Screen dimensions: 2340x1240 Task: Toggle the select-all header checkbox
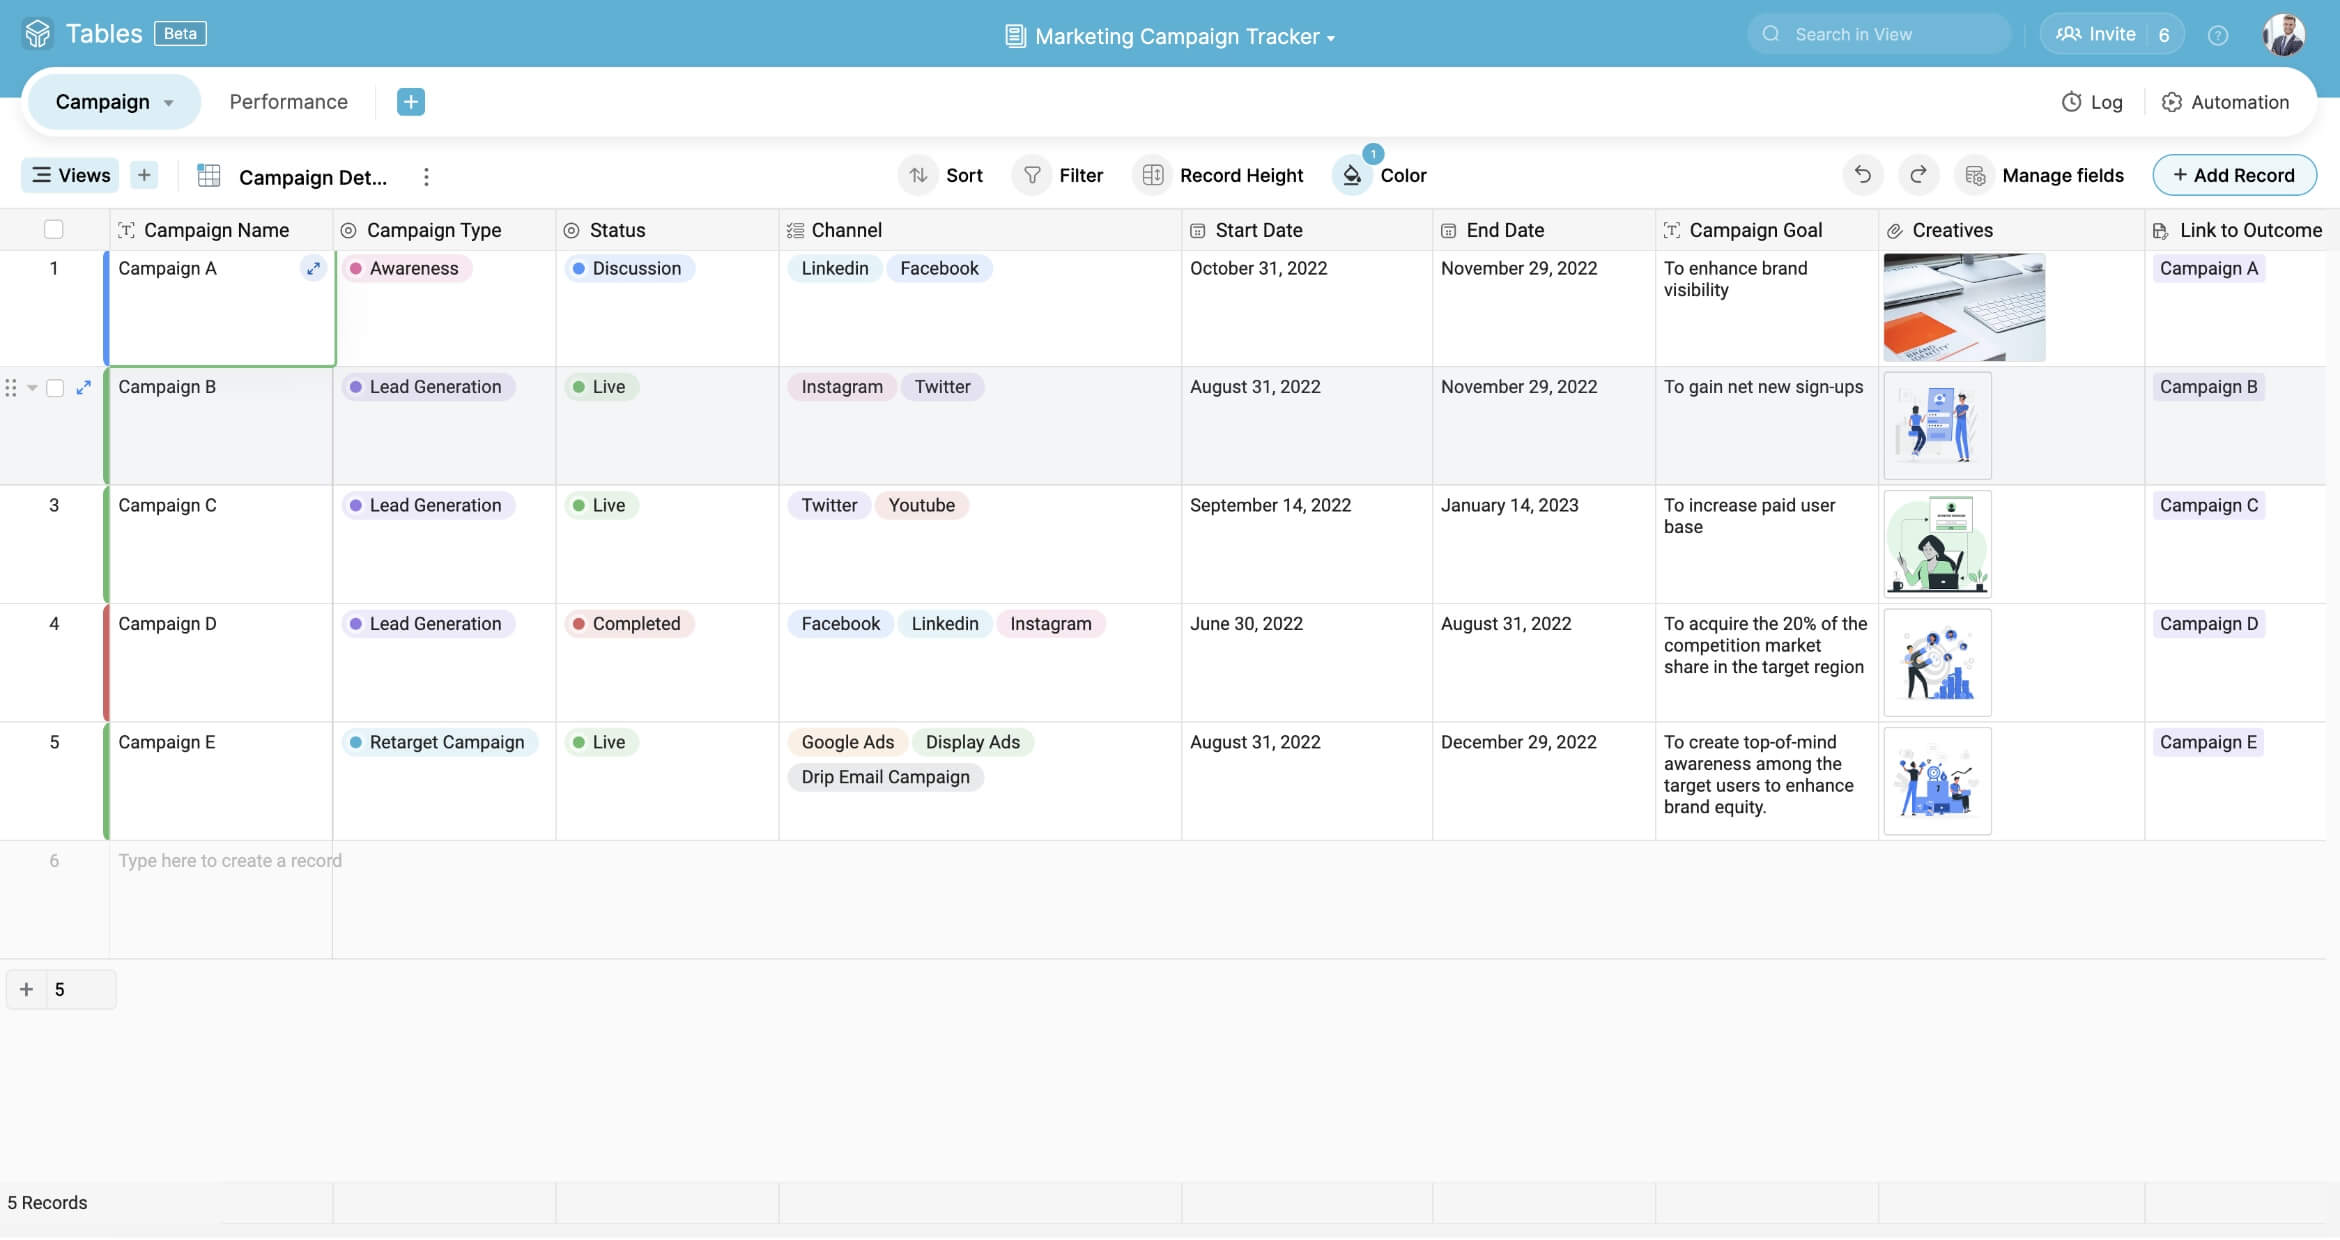54,230
